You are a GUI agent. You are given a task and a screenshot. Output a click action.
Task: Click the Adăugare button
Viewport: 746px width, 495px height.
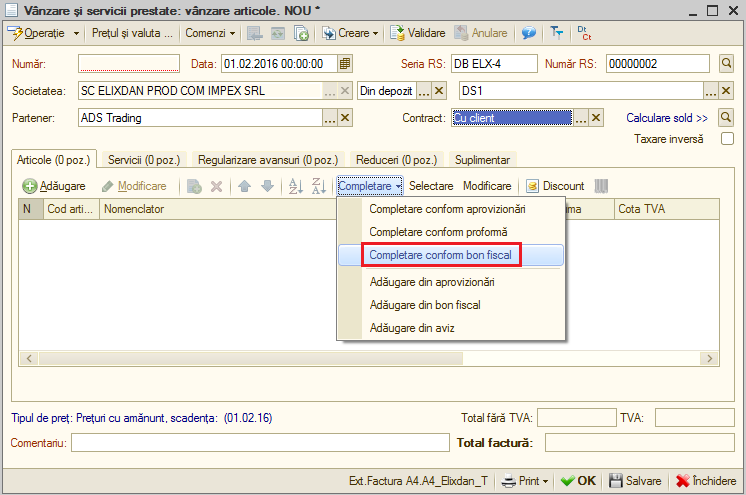[54, 186]
